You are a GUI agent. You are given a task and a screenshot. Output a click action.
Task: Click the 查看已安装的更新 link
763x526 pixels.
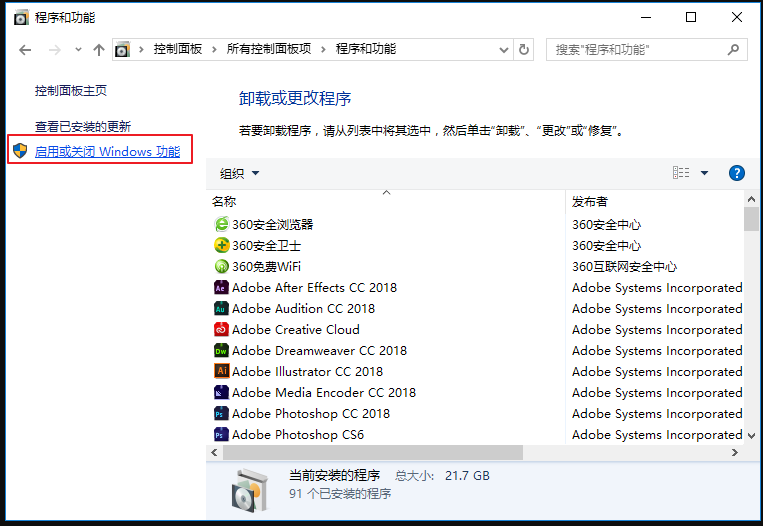[82, 127]
